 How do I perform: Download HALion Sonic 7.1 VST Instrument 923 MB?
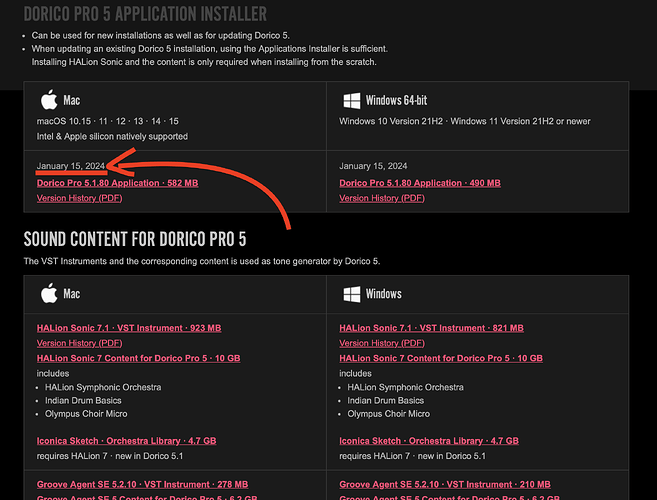[129, 328]
